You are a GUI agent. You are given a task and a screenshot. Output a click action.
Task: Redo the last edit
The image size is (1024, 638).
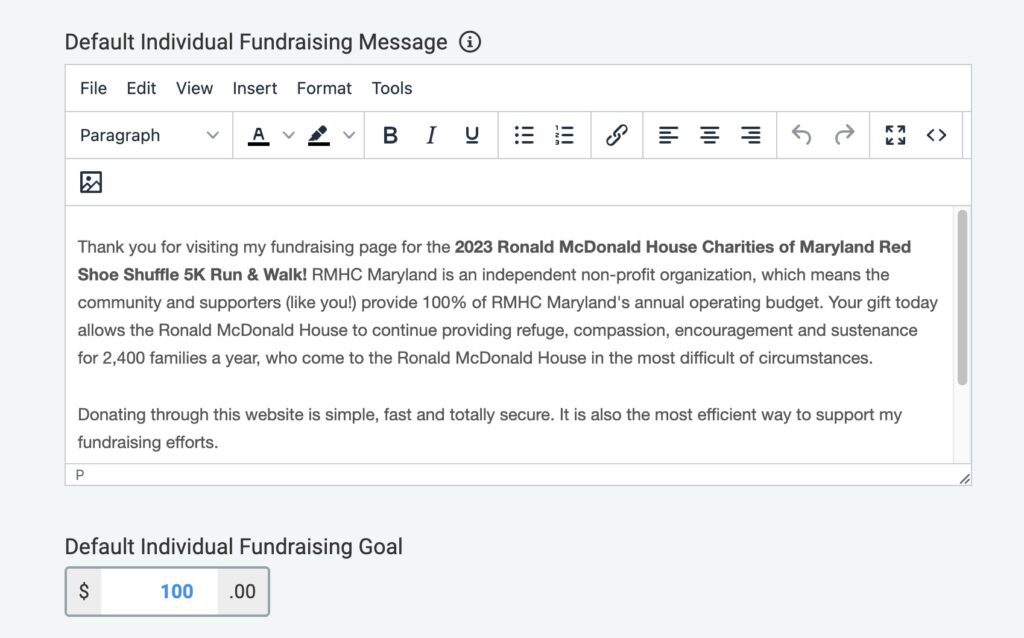(x=844, y=135)
